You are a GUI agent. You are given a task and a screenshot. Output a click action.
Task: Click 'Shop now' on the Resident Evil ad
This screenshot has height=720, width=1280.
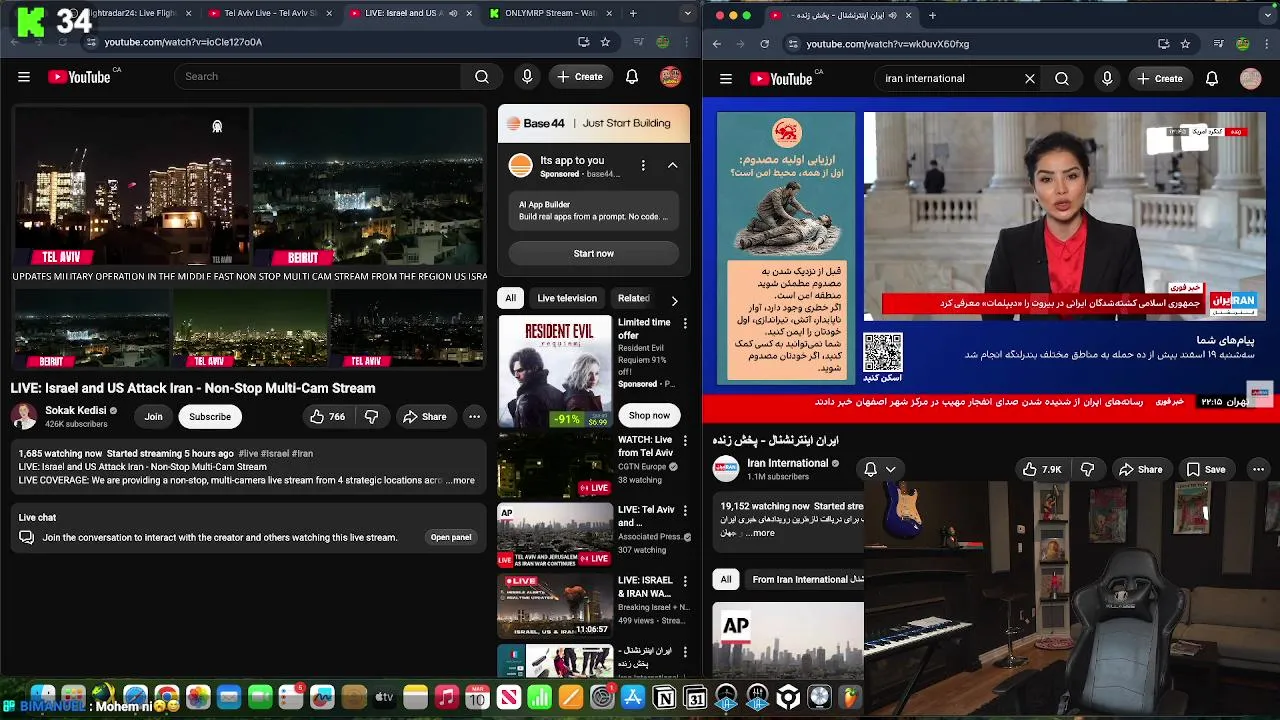click(649, 416)
